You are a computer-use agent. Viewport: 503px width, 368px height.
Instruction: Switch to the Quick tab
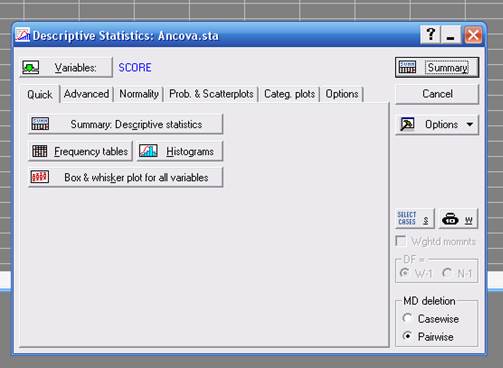[40, 95]
